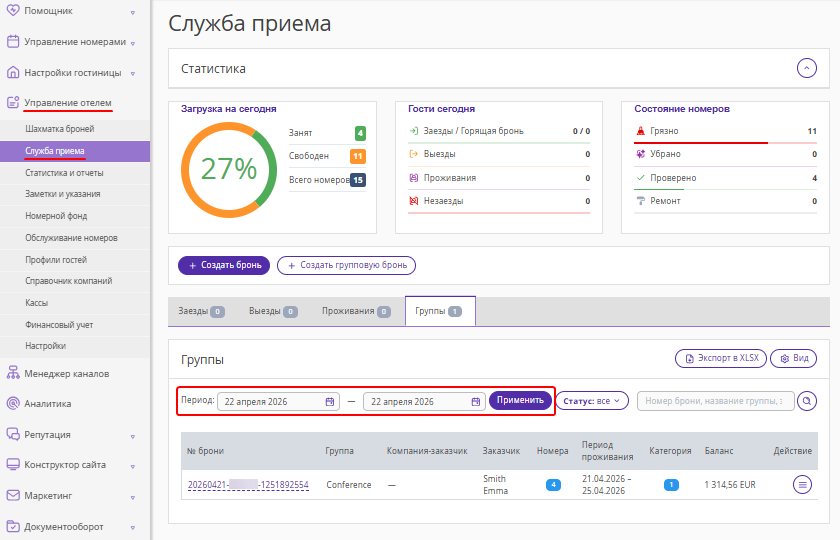Screen dimensions: 840x540
Task: Click the Управление отелем sidebar icon
Action: pos(13,102)
